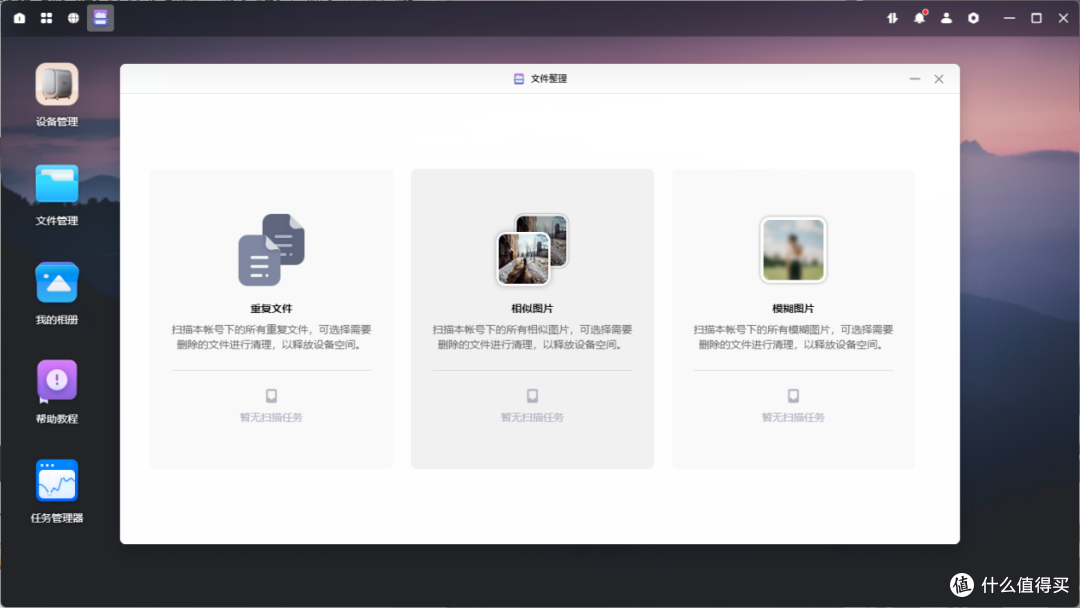Open the transfer arrows icon

tap(893, 18)
